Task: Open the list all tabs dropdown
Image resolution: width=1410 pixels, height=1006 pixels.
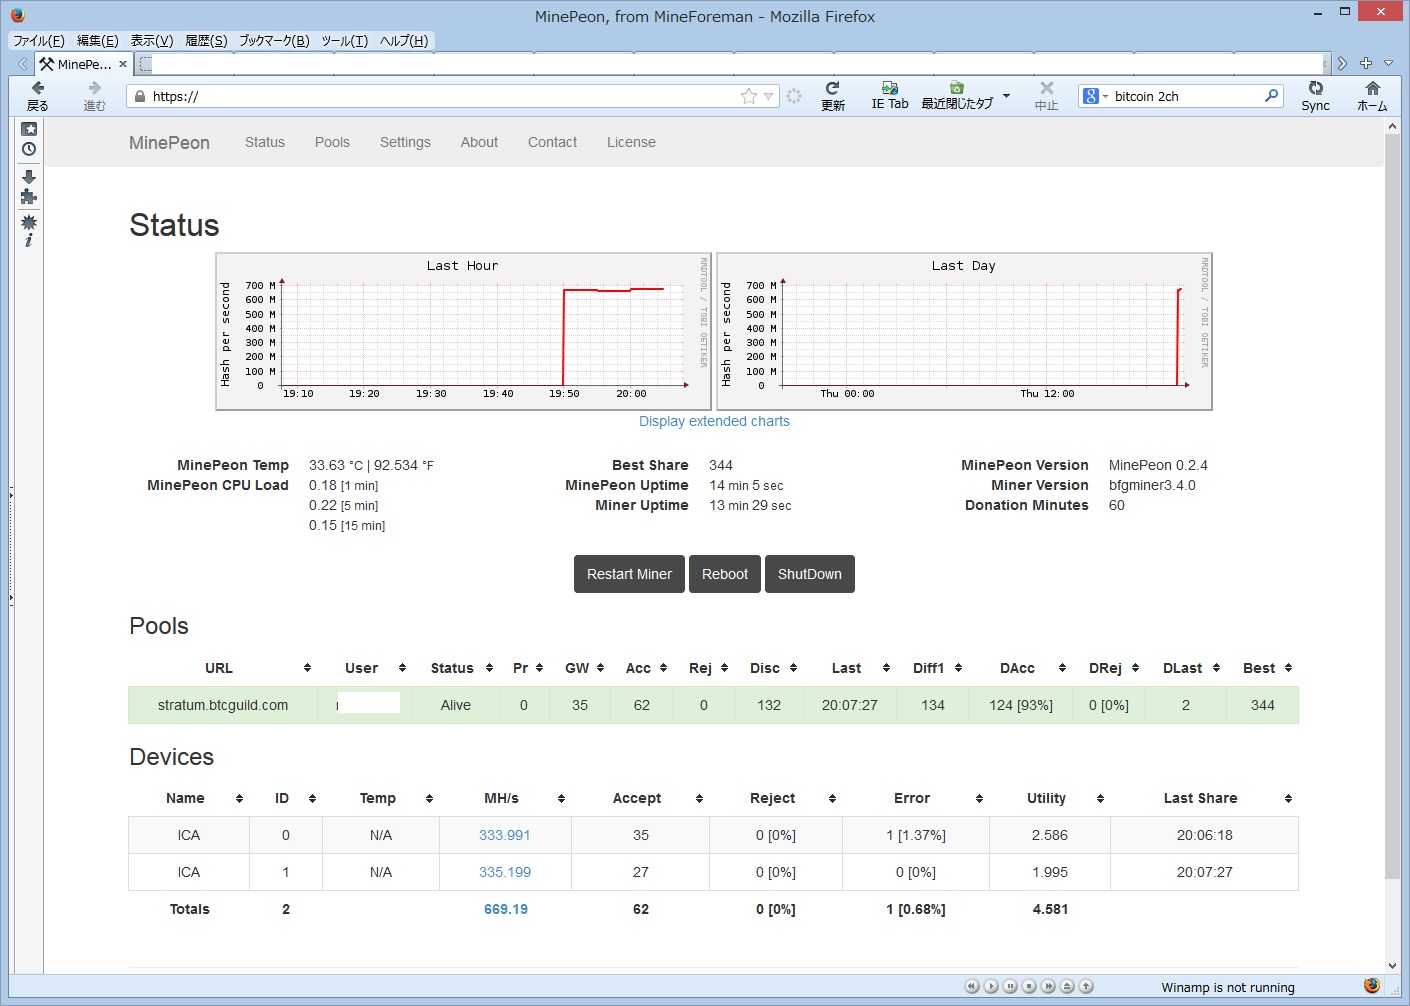Action: tap(1388, 63)
